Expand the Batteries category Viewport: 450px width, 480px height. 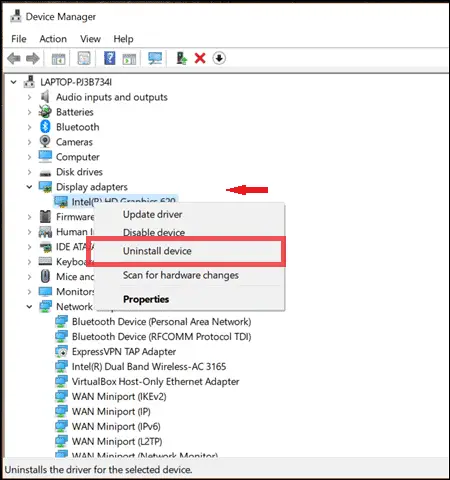(x=29, y=112)
